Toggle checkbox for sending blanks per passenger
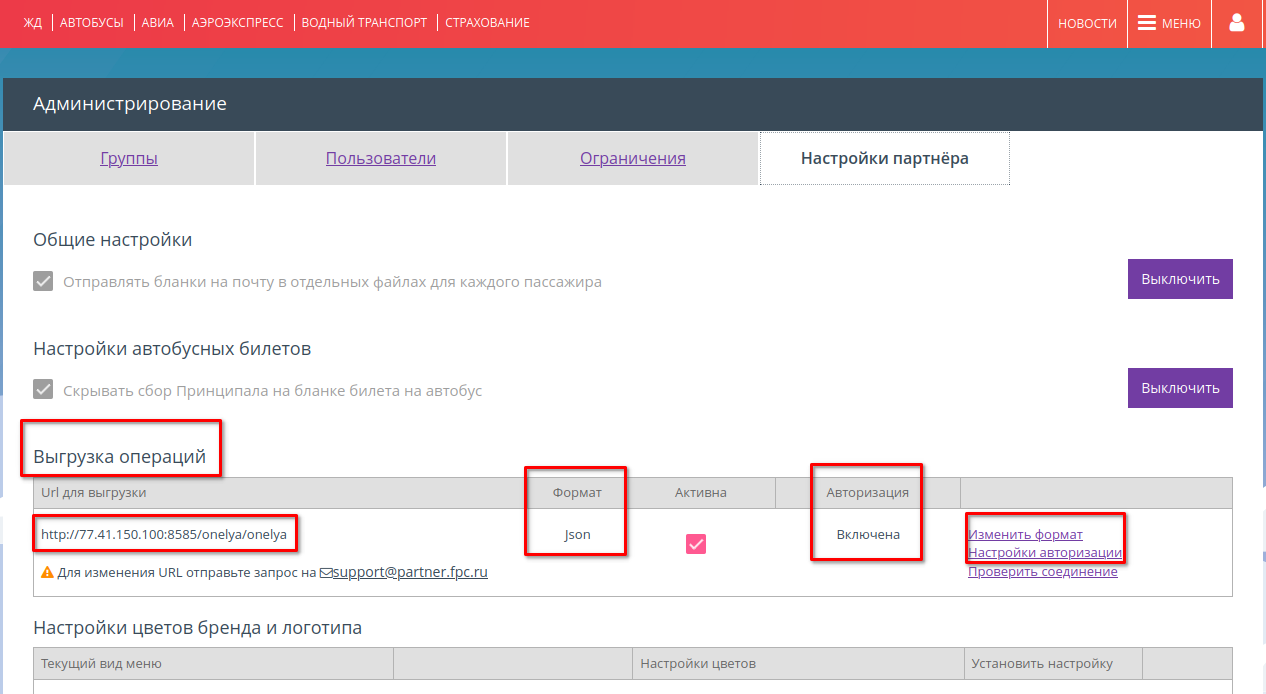The width and height of the screenshot is (1266, 694). pos(43,281)
